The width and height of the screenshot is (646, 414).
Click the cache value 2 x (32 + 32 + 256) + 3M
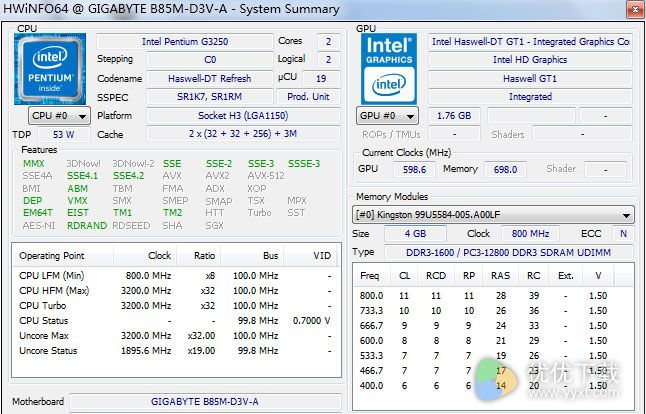click(x=243, y=134)
